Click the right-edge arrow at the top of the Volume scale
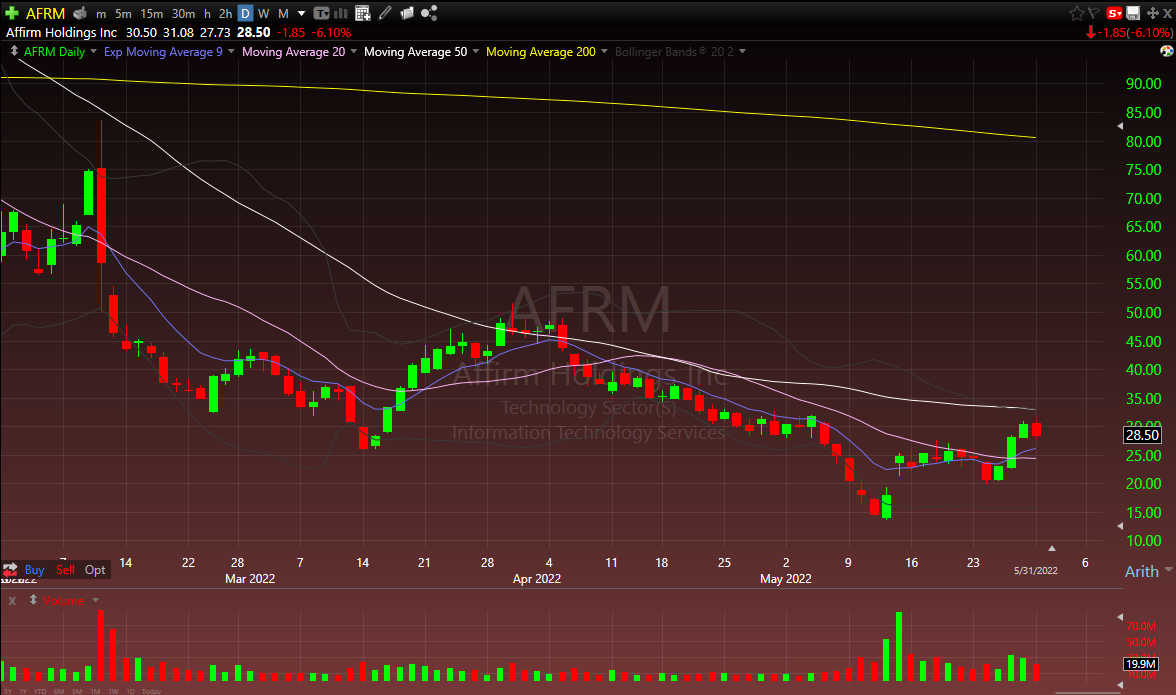This screenshot has height=695, width=1176. 1120,617
